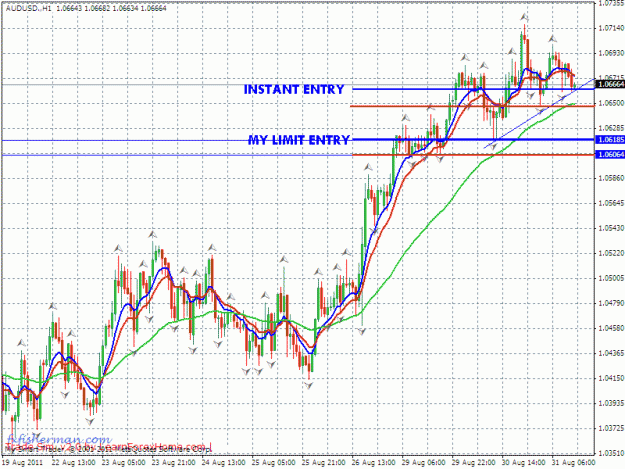Click price axis value 1.07140

(x=611, y=28)
